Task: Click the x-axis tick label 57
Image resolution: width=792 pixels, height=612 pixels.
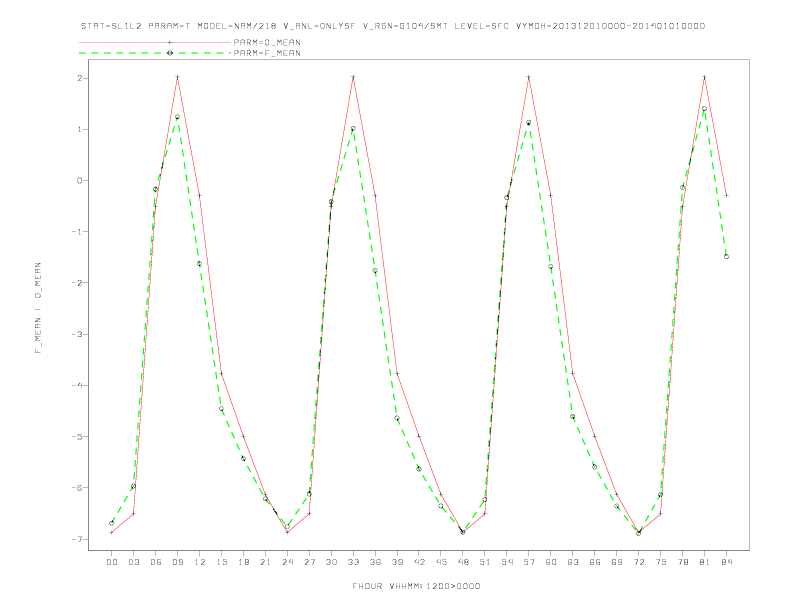Action: pos(529,562)
